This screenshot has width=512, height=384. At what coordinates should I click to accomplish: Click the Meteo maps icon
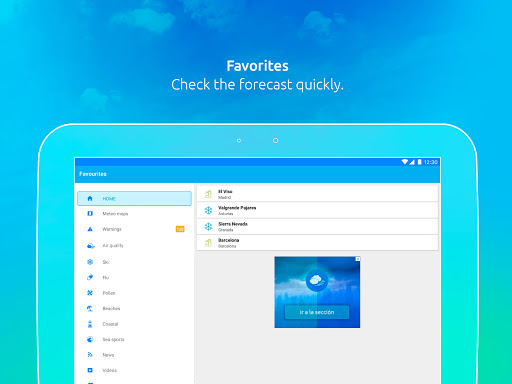click(90, 213)
